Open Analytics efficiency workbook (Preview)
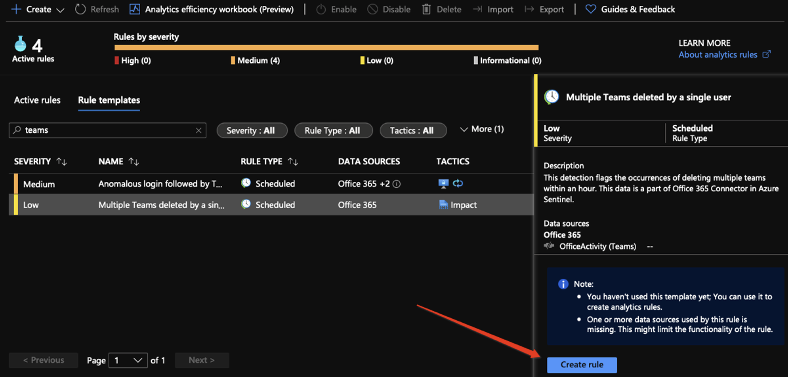788x377 pixels. 212,10
